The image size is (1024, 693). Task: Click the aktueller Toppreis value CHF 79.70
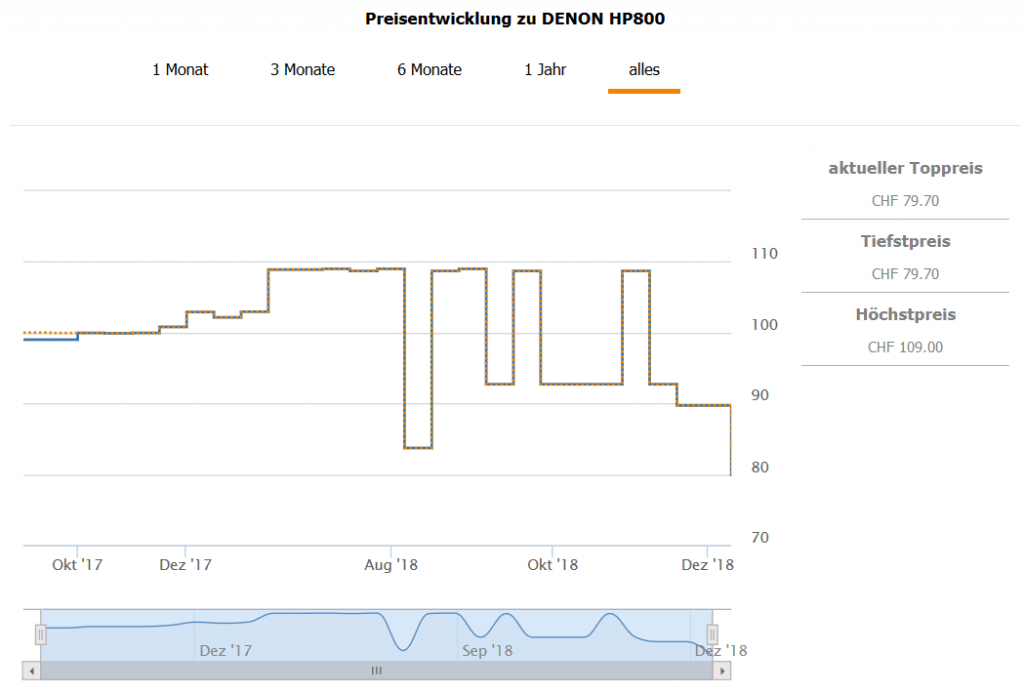click(x=905, y=201)
